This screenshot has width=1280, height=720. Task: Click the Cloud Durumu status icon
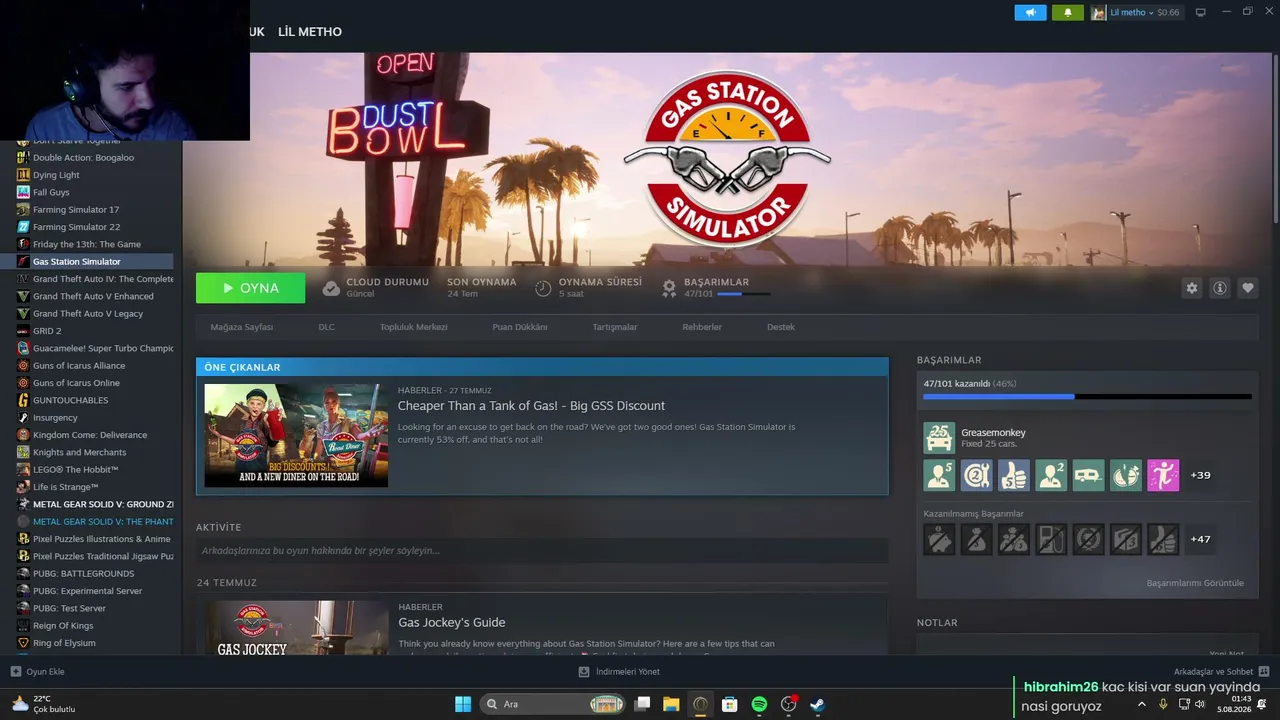[x=331, y=288]
